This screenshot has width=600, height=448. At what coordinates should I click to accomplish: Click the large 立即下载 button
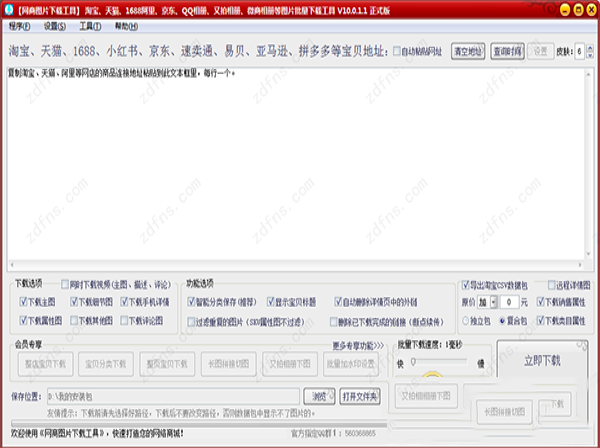(542, 360)
